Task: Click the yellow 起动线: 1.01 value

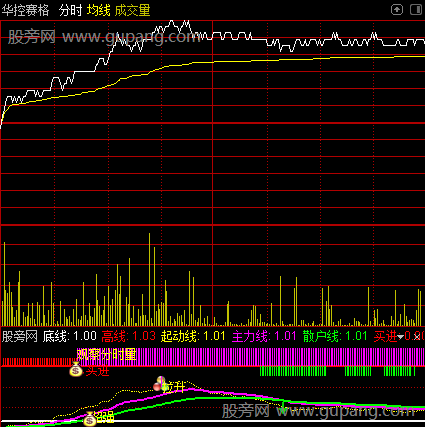Action: click(x=193, y=336)
